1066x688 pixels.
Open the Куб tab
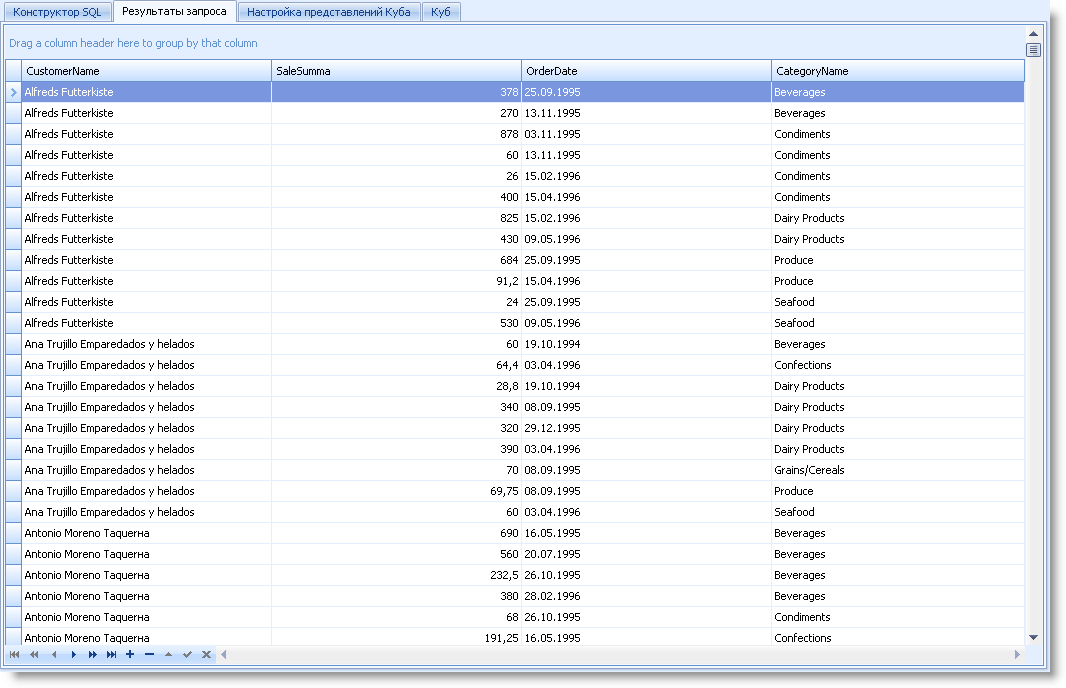coord(441,12)
